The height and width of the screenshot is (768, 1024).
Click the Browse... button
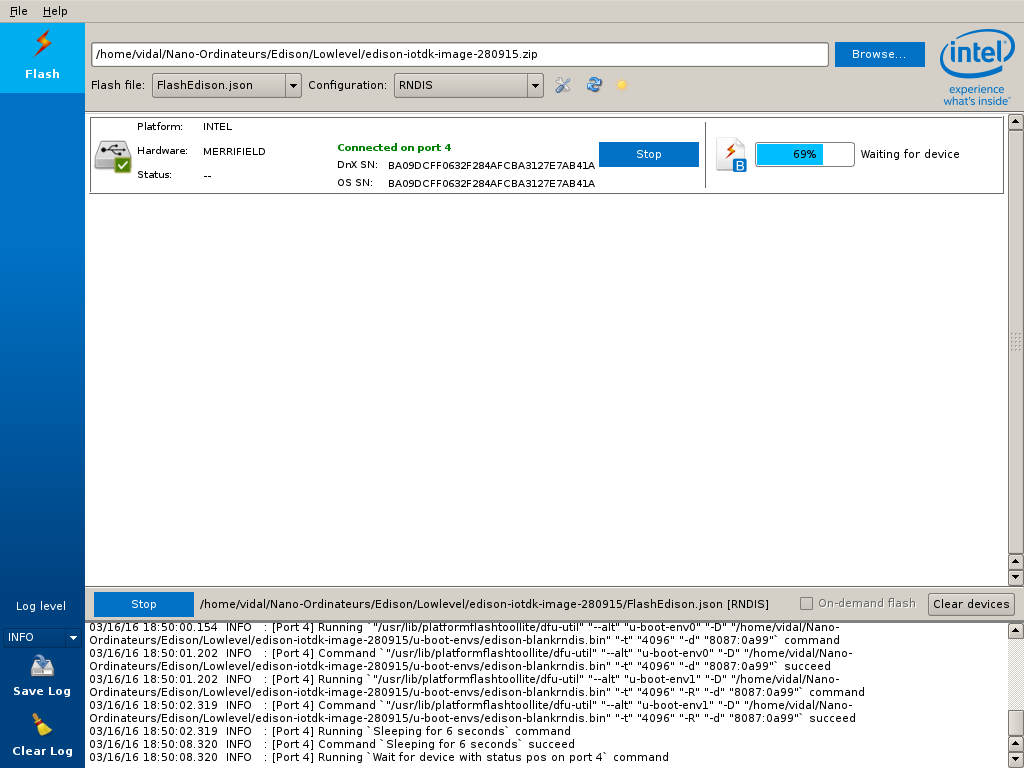coord(879,54)
